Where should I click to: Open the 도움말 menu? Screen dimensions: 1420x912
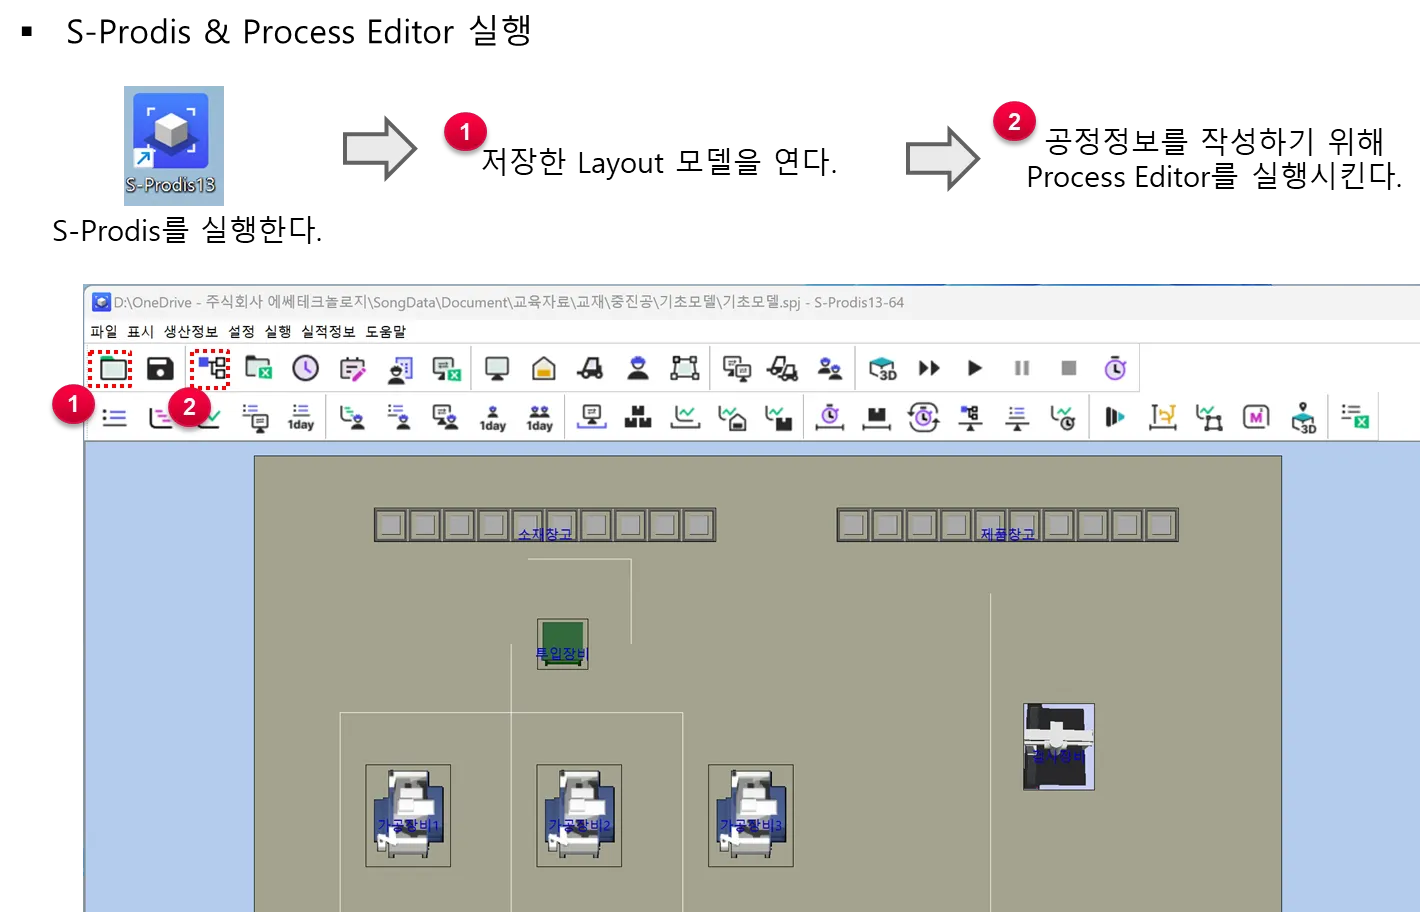385,331
